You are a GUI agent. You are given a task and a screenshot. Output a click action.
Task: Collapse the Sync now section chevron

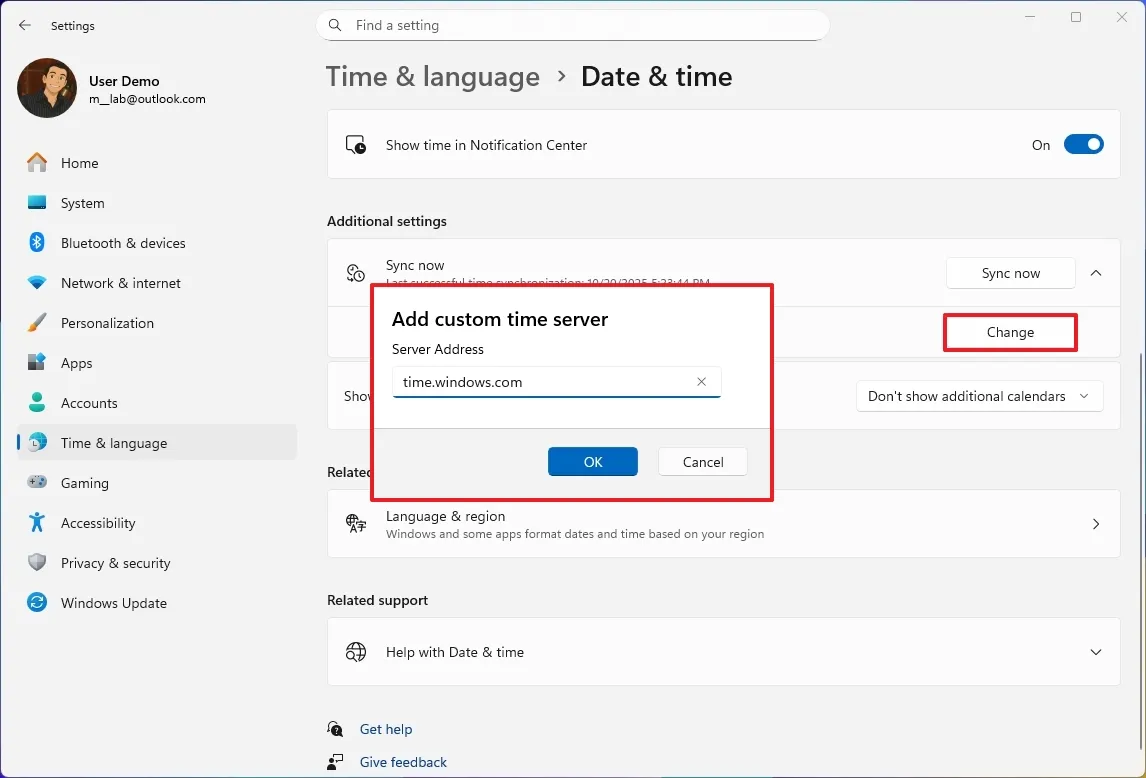1096,272
